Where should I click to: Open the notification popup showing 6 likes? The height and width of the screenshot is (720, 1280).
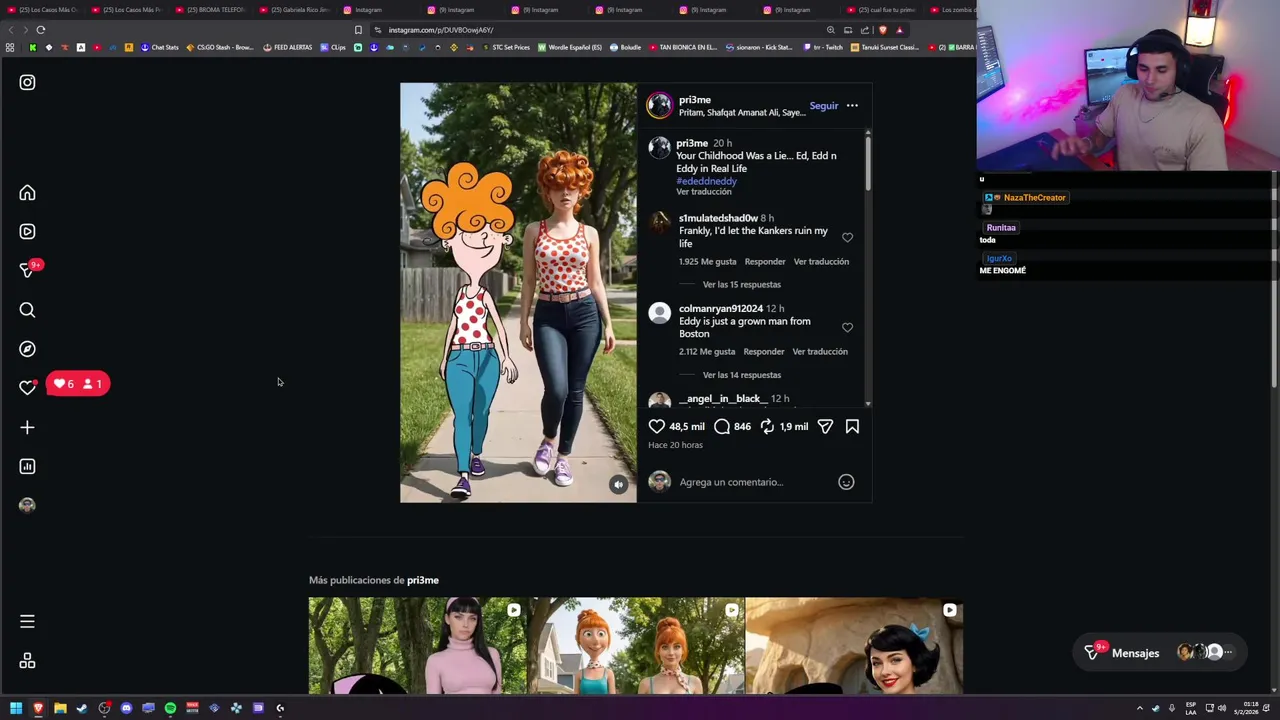point(78,384)
